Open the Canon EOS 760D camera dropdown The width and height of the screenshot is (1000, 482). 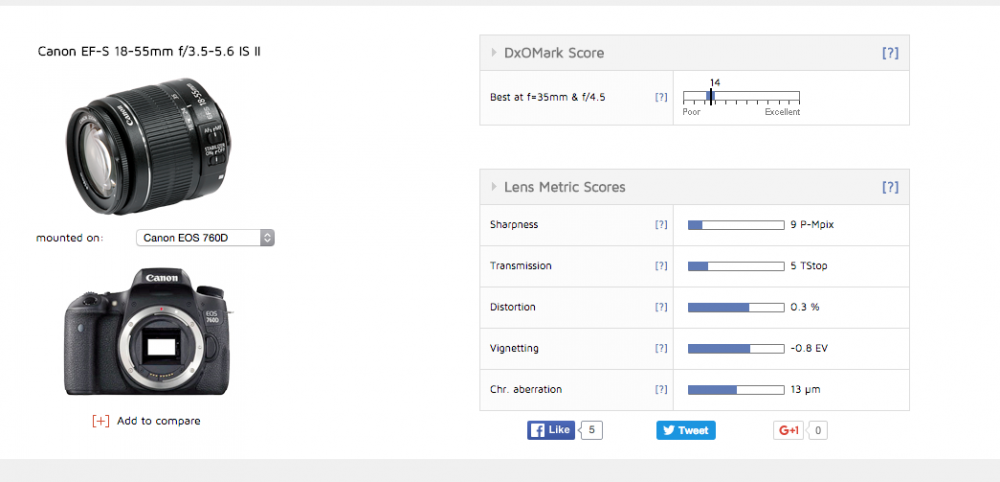coord(205,238)
